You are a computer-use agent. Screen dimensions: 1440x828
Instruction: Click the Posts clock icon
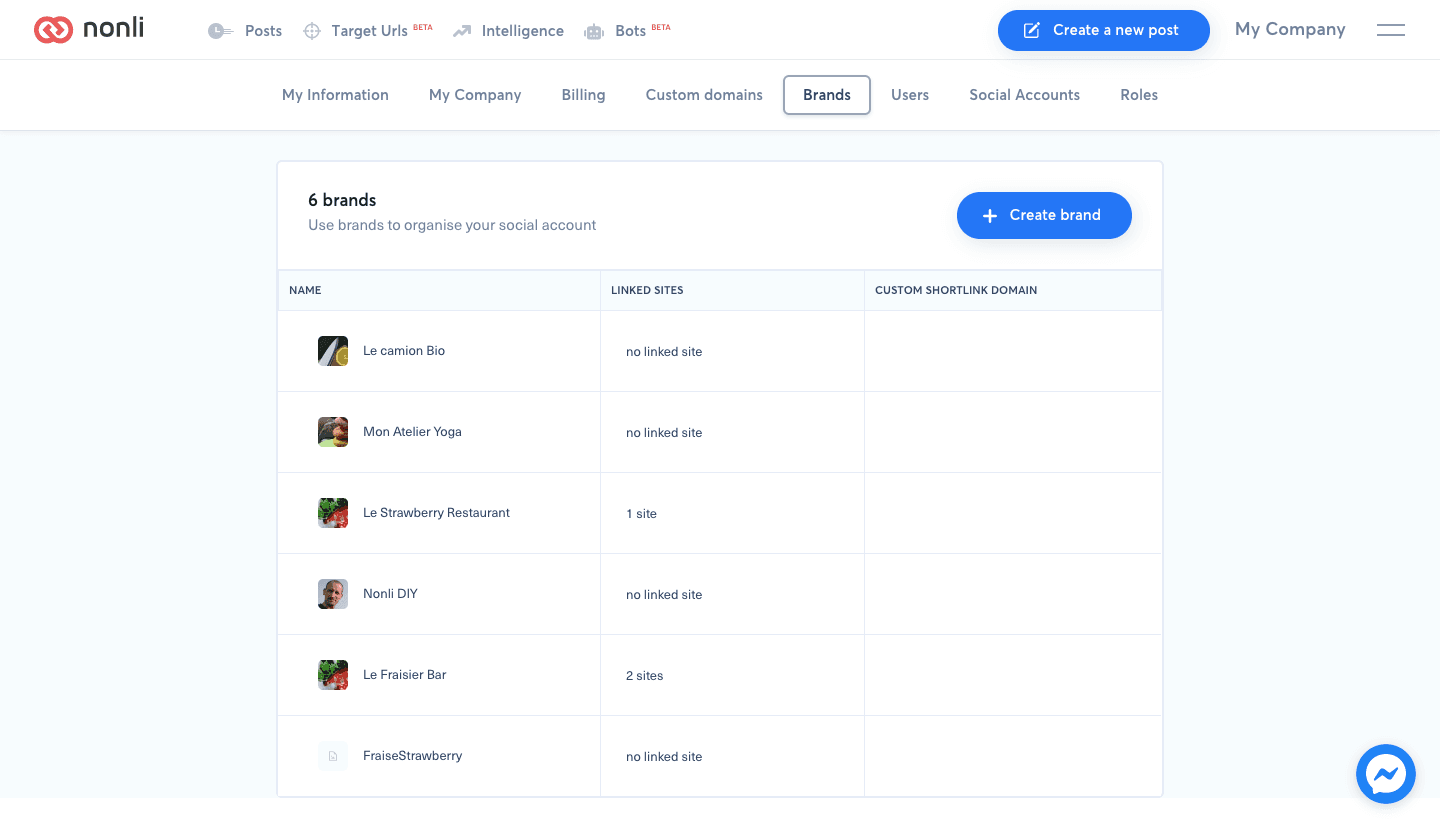click(220, 31)
